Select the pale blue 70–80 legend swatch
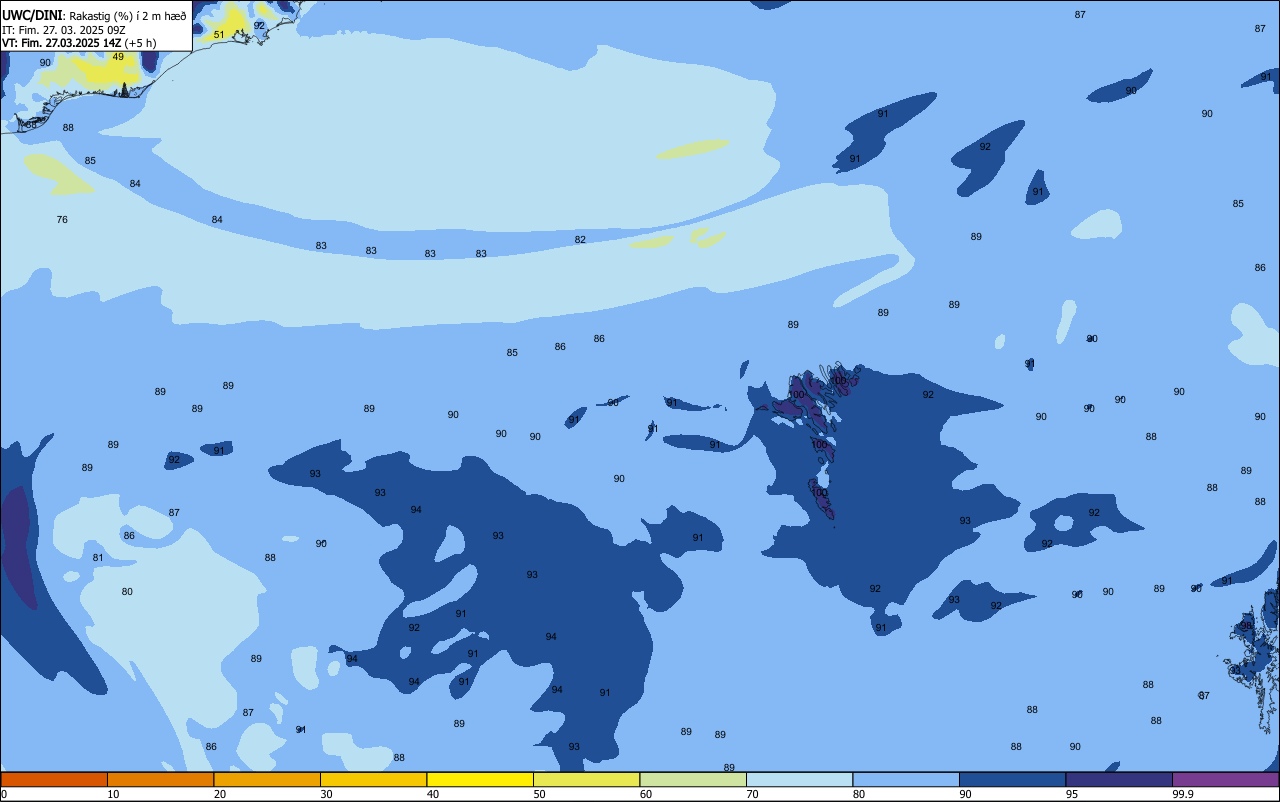The width and height of the screenshot is (1280, 802). (799, 779)
